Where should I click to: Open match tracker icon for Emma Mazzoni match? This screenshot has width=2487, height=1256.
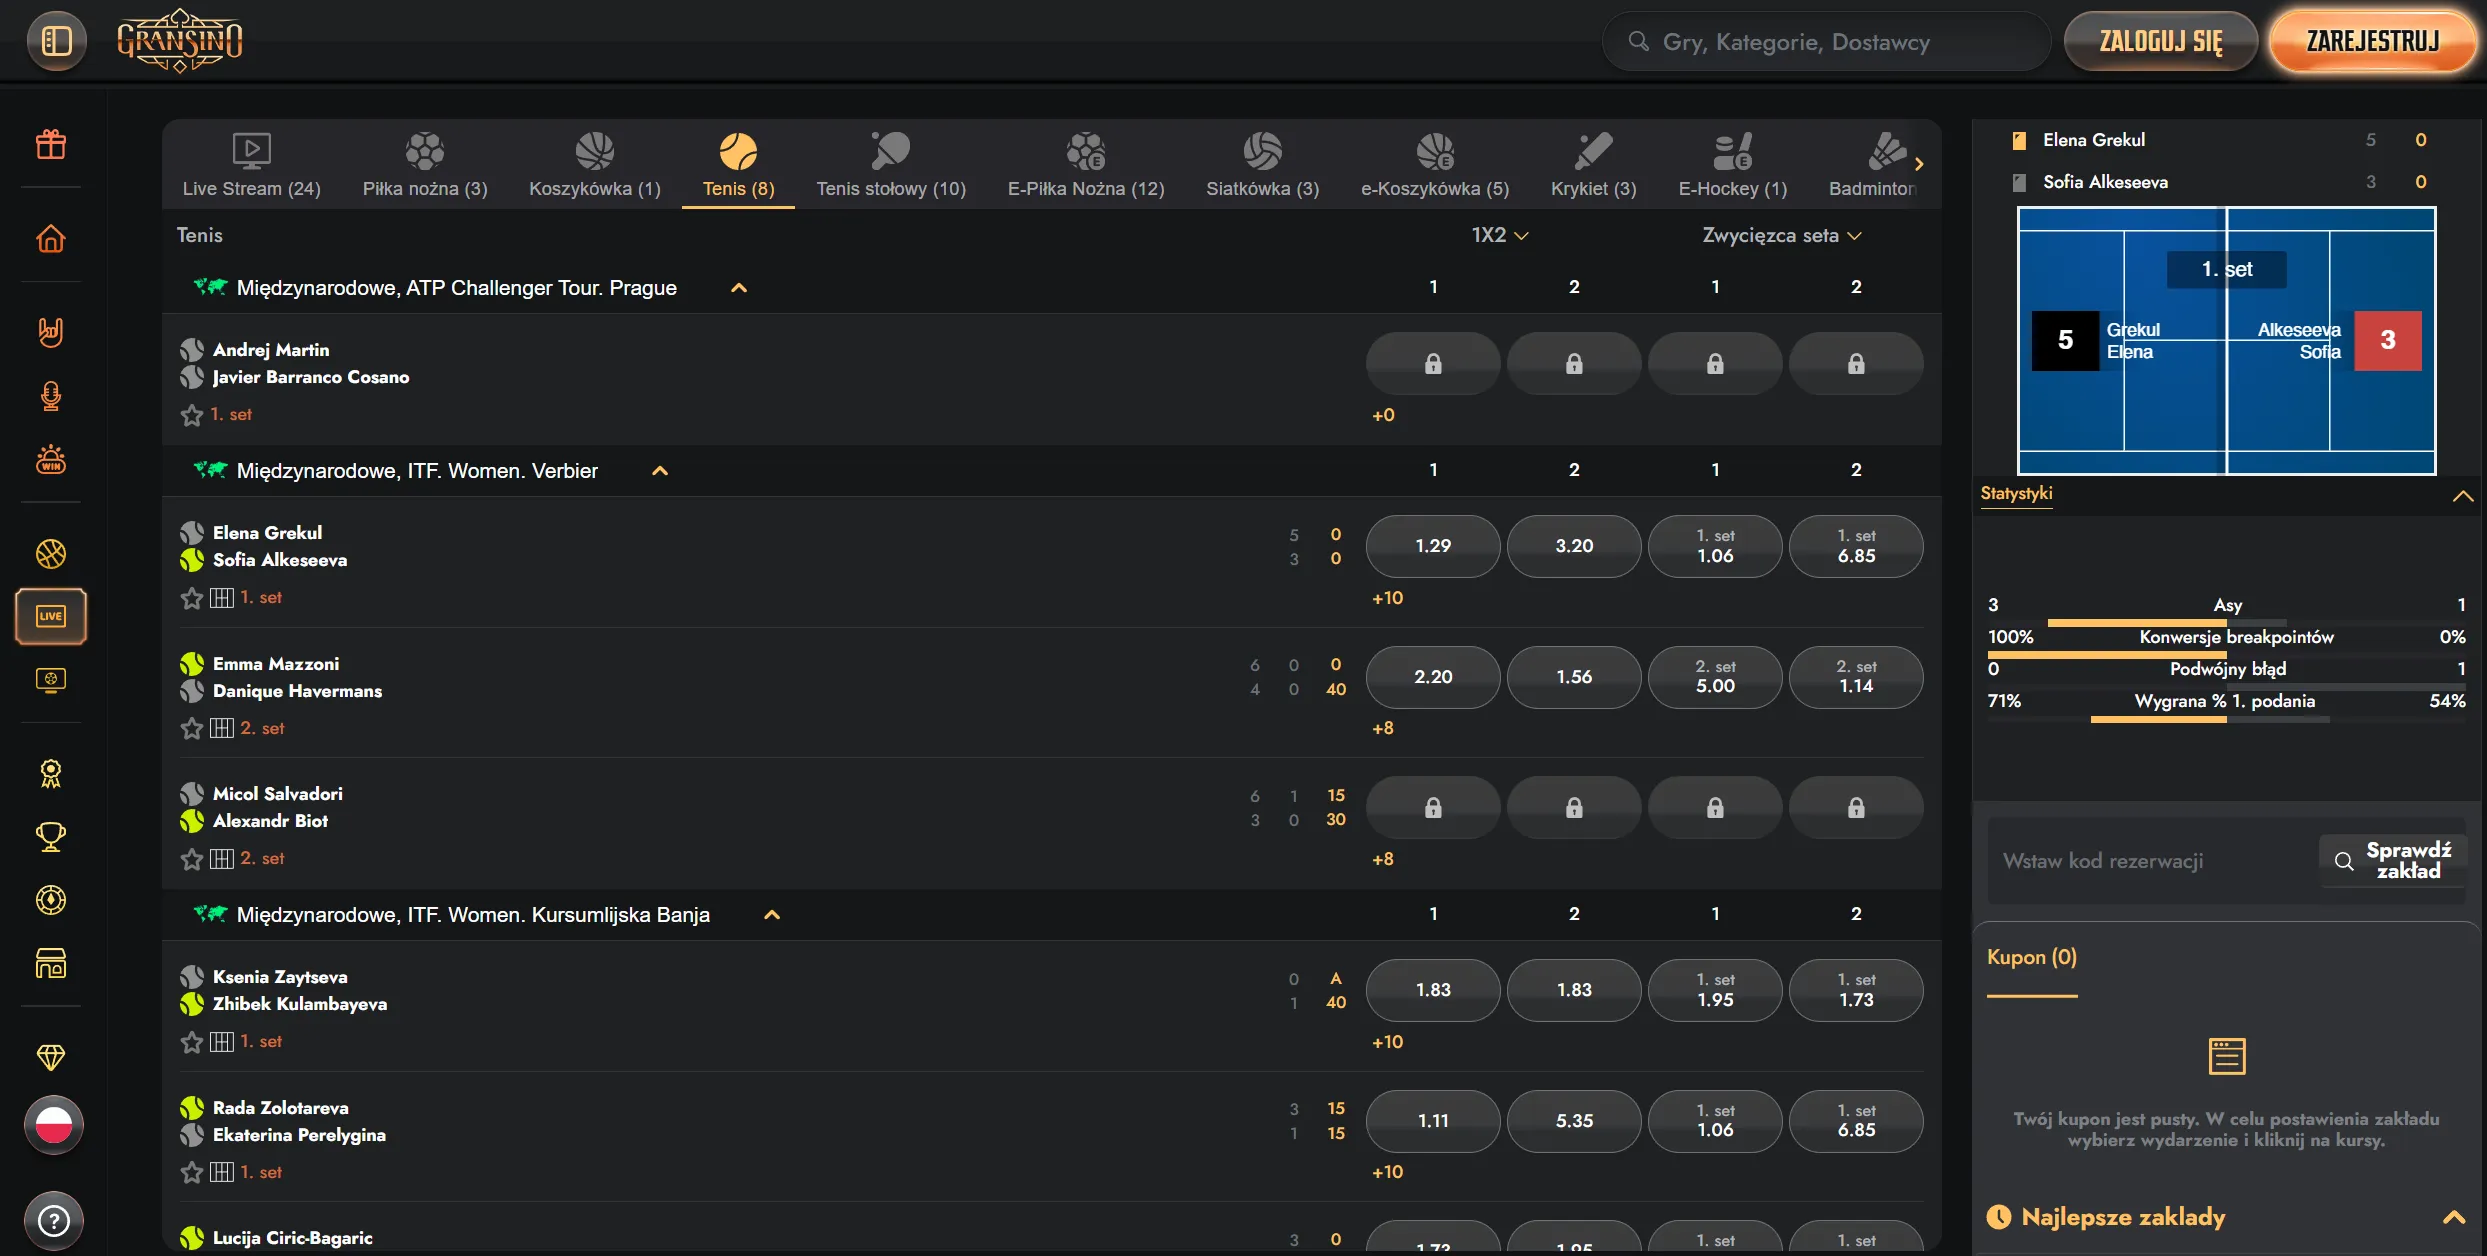point(222,728)
